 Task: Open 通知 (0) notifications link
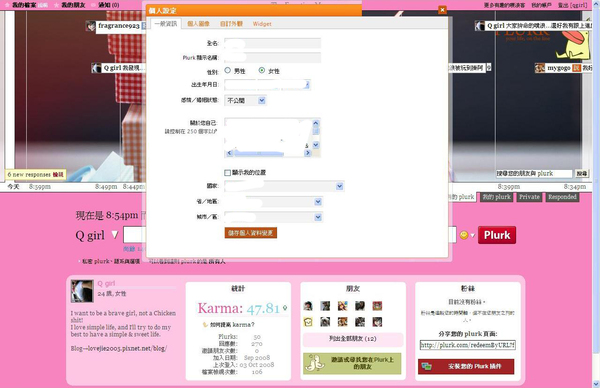pos(109,5)
